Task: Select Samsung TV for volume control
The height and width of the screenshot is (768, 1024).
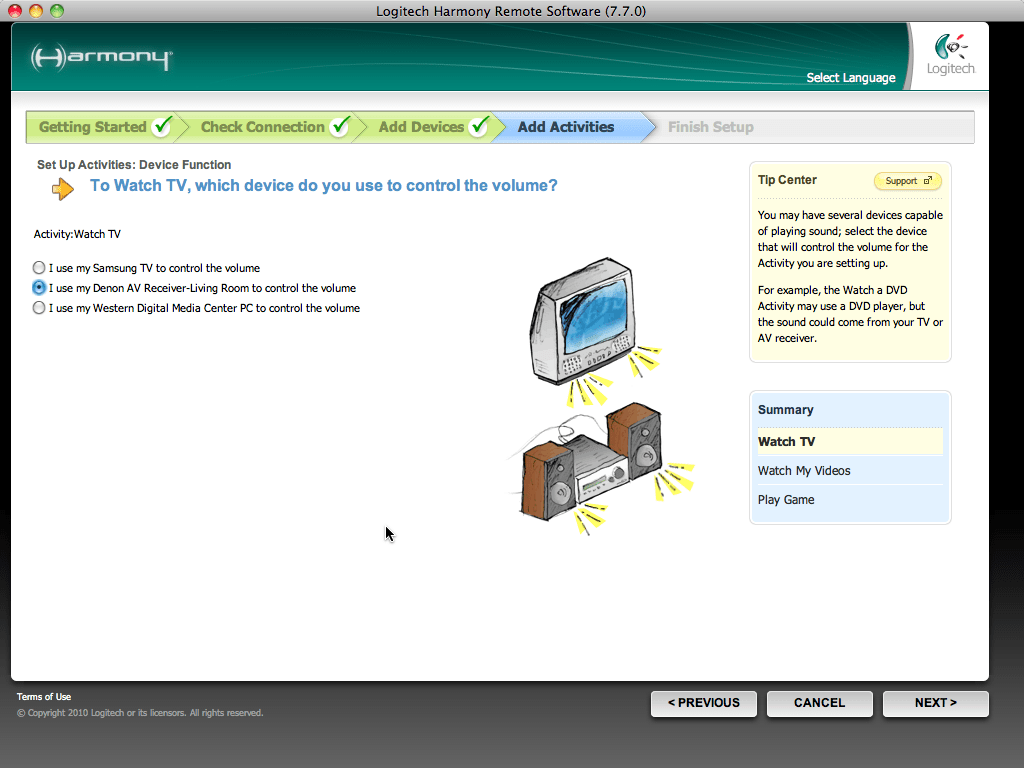Action: pos(39,268)
